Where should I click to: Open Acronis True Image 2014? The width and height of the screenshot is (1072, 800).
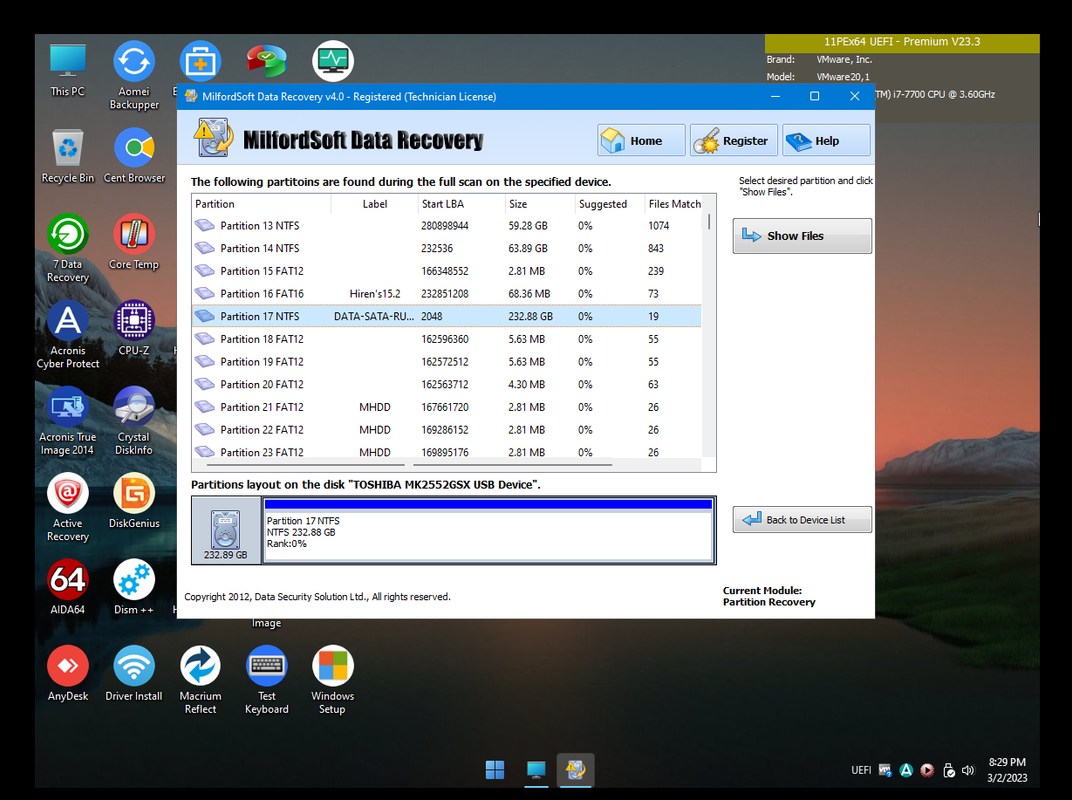tap(68, 421)
